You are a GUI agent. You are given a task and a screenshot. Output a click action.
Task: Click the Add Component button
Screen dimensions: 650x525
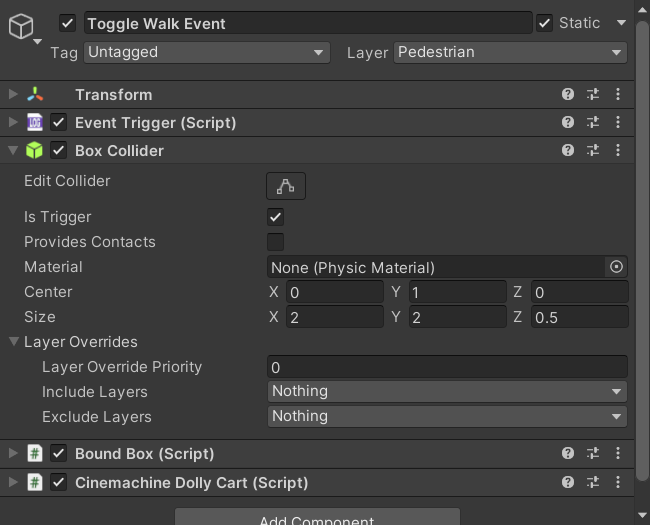coord(317,517)
